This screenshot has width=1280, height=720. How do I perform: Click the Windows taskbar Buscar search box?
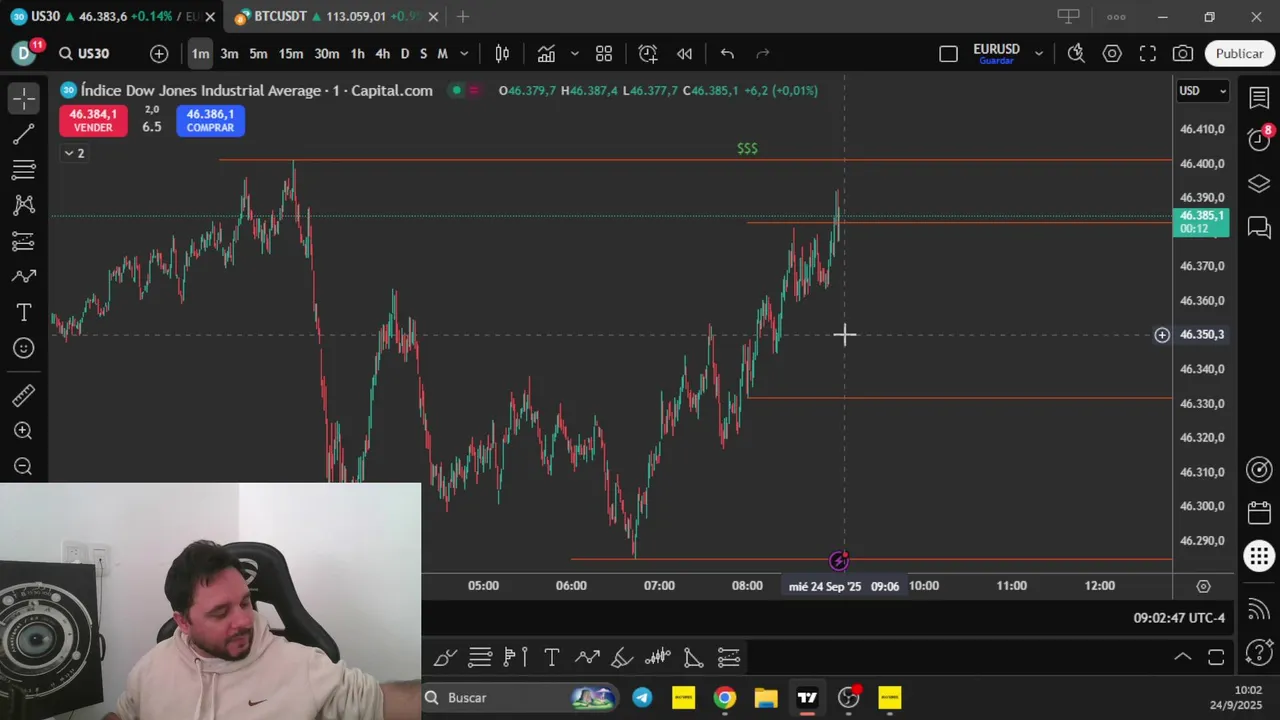[520, 697]
